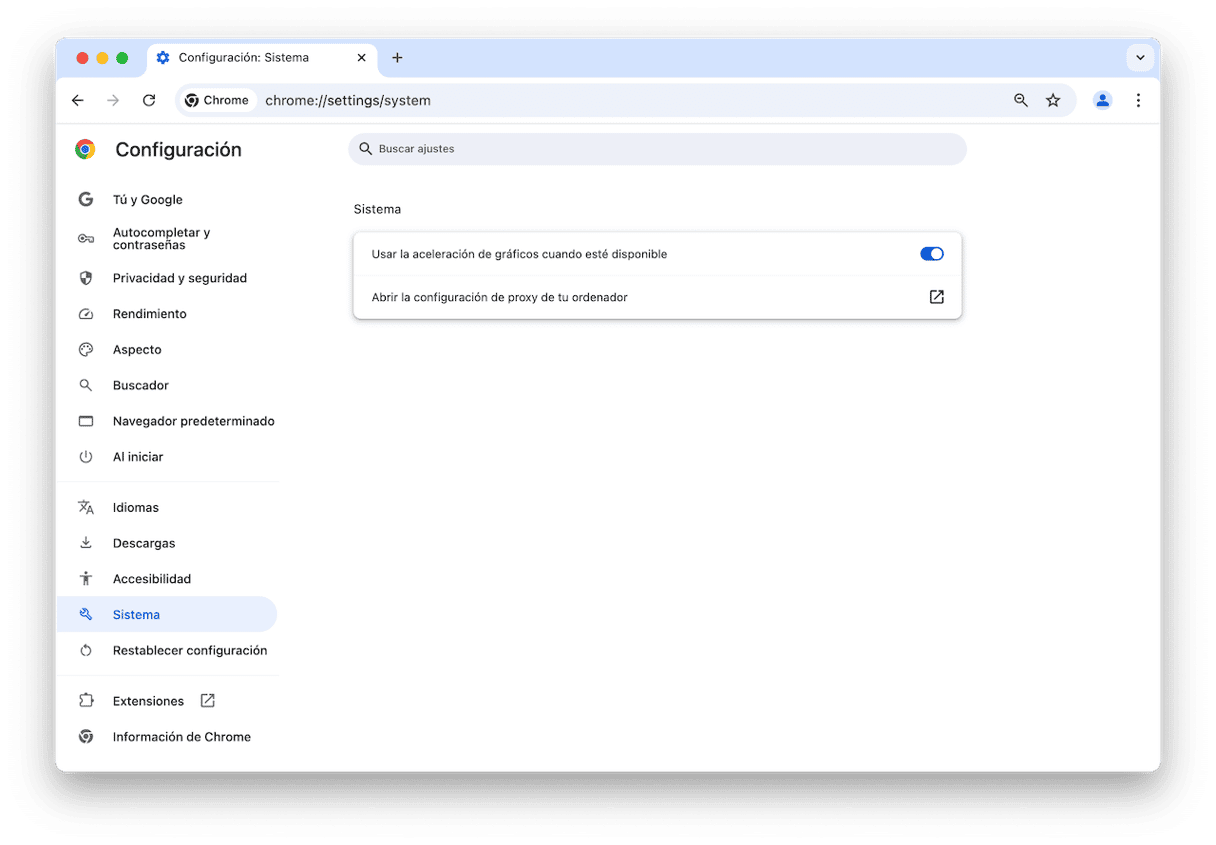
Task: Go to Privacidad y seguridad
Action: click(166, 278)
